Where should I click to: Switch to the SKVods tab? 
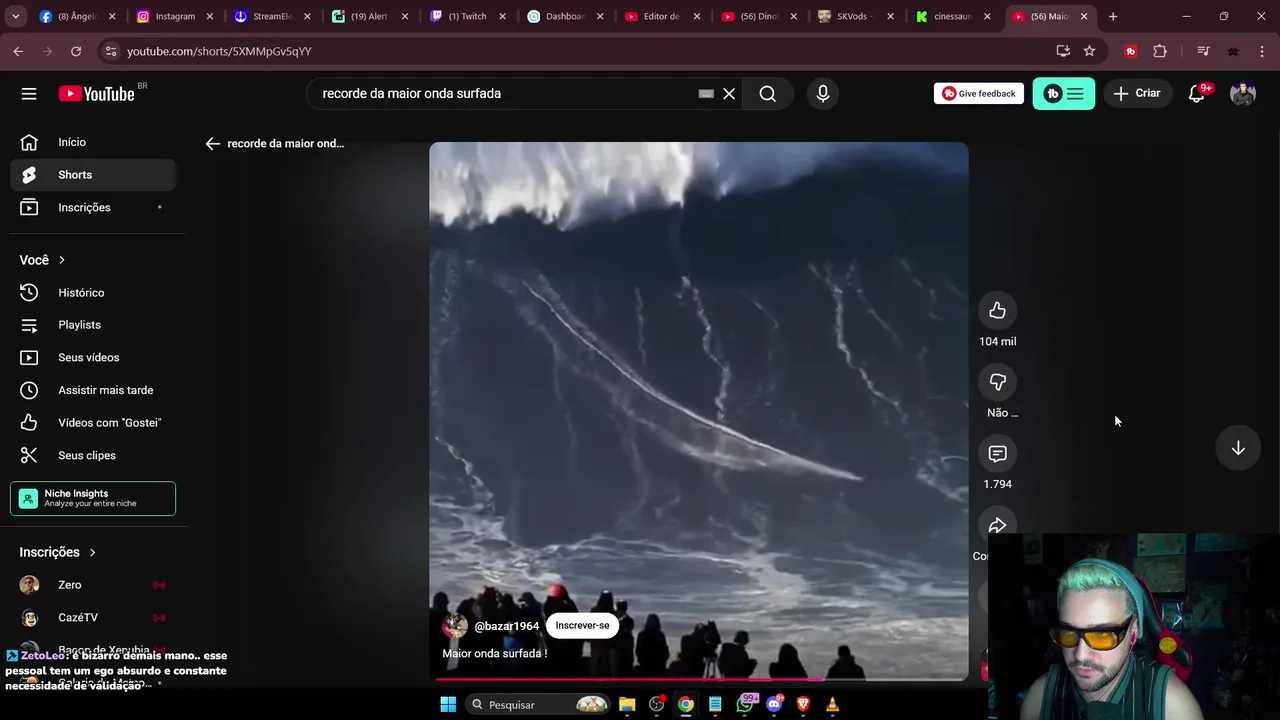(856, 16)
